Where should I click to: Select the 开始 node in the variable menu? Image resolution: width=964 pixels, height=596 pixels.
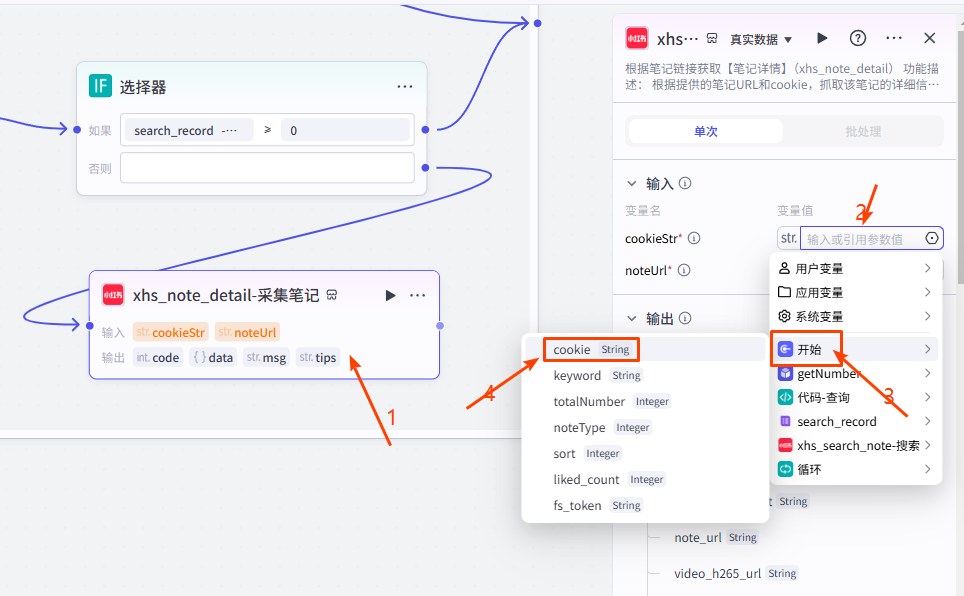click(855, 349)
